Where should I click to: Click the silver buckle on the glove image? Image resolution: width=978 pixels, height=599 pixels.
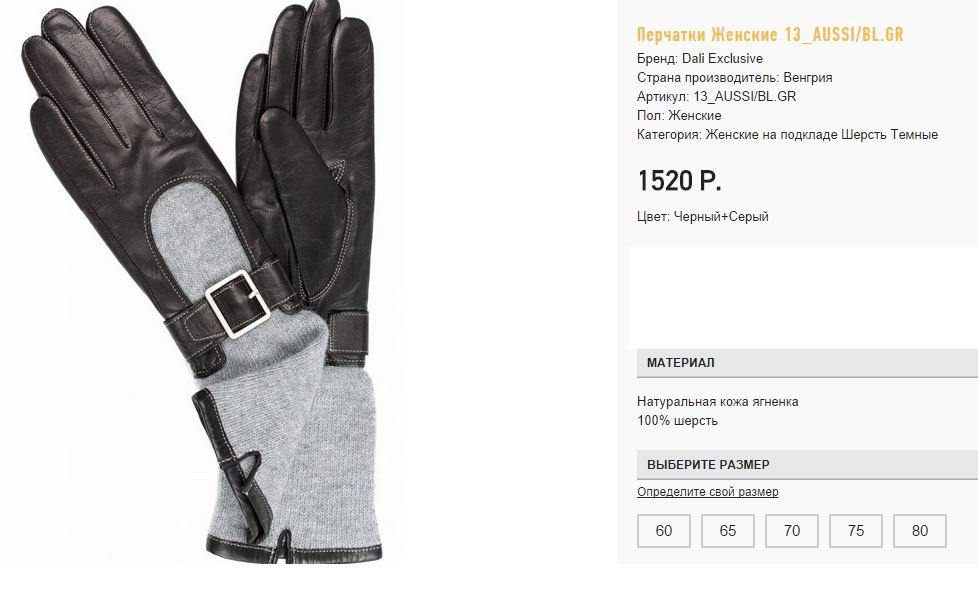coord(238,304)
